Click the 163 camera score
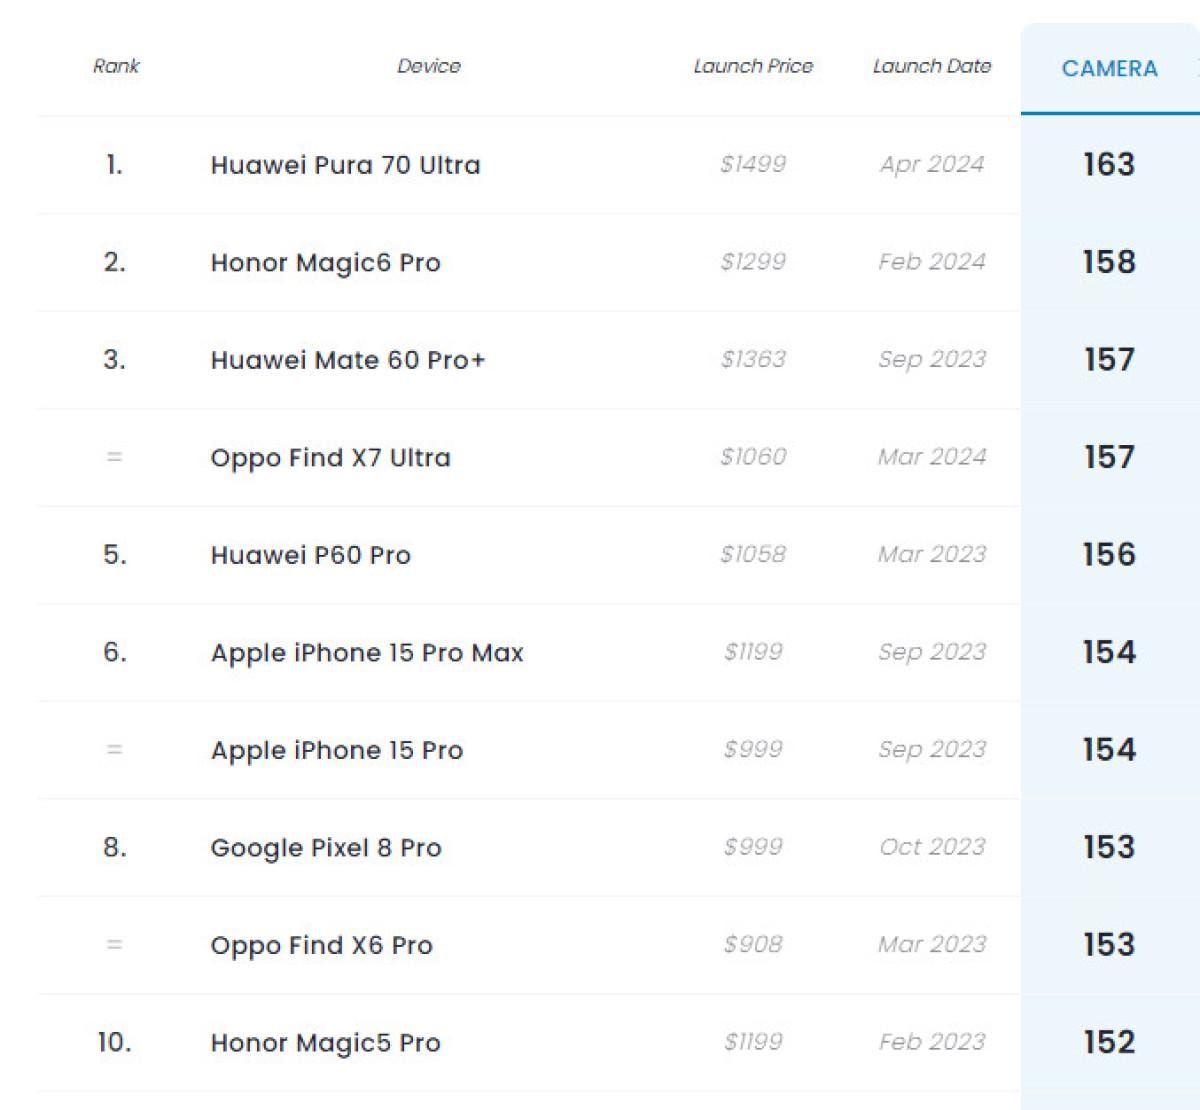This screenshot has height=1110, width=1200. tap(1109, 165)
